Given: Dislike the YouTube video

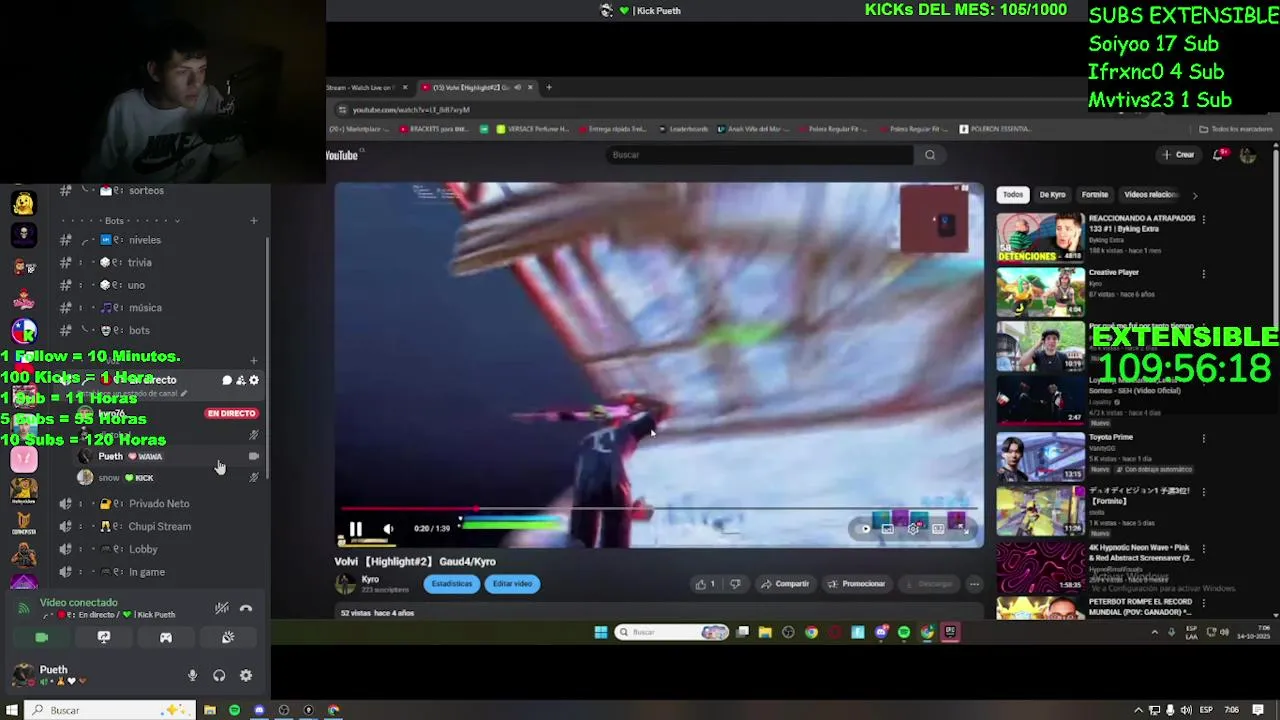Looking at the screenshot, I should pos(735,584).
